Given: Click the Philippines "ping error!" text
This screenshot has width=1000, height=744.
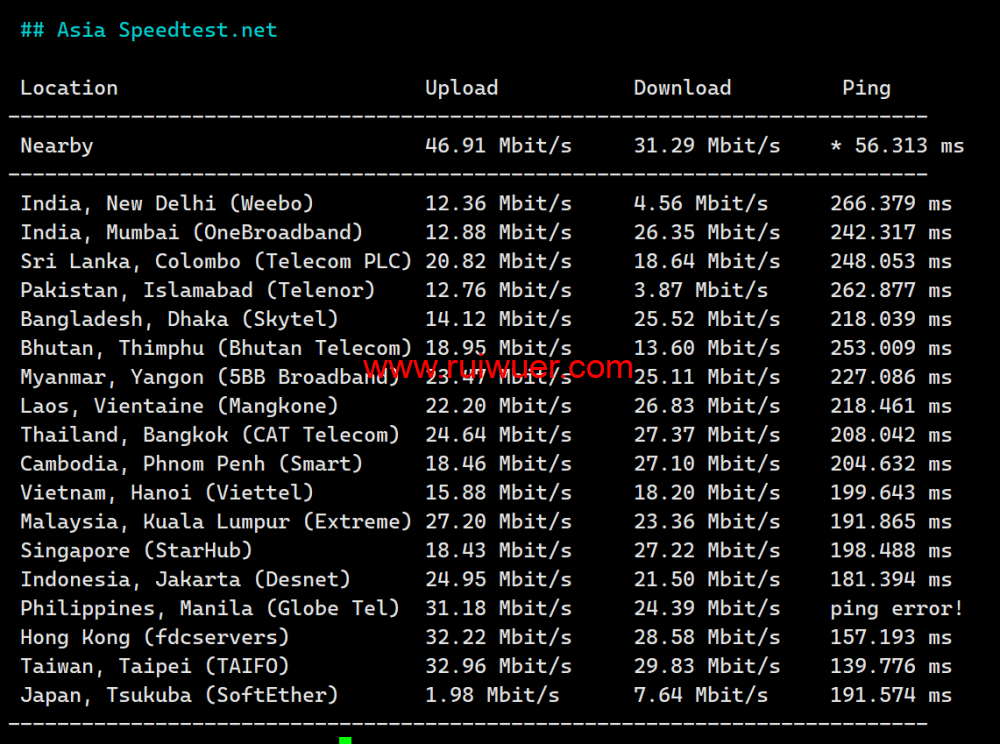Looking at the screenshot, I should coord(896,609).
